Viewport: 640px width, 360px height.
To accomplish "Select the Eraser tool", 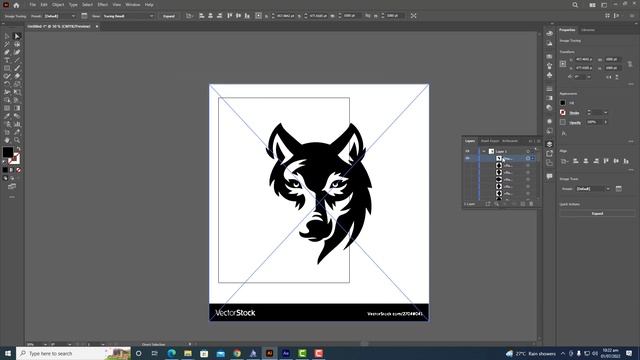I will click(x=17, y=76).
